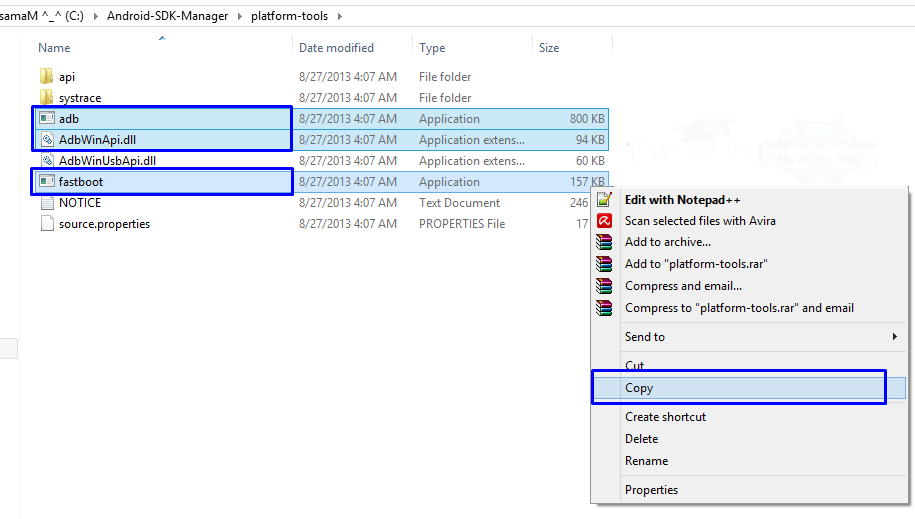Screen dimensions: 915x519
Task: Open Properties from the context menu
Action: pyautogui.click(x=651, y=490)
